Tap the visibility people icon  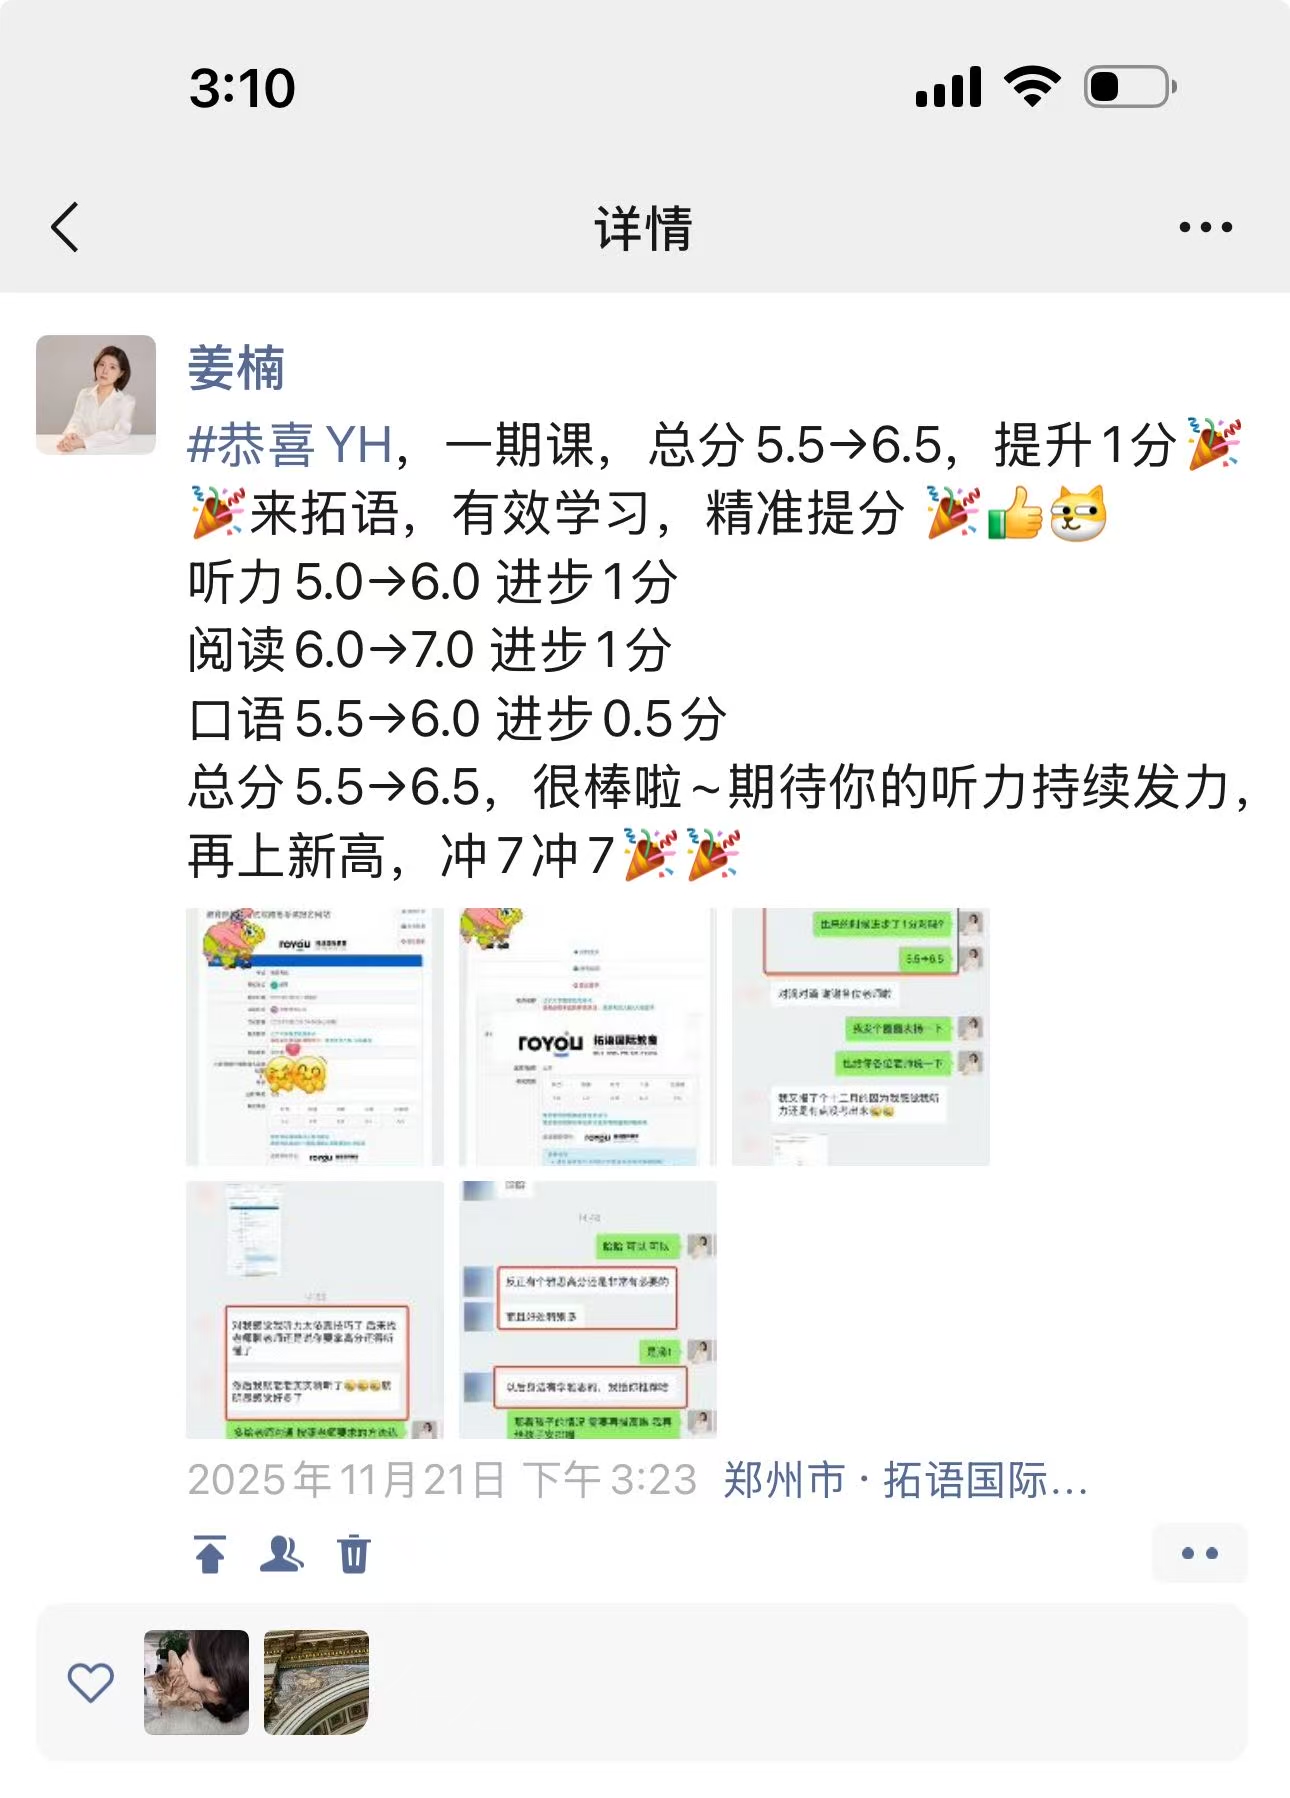(x=282, y=1554)
